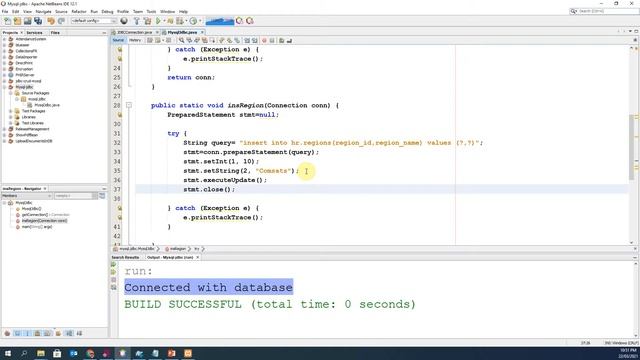Click the Shift Line Left icon
640x360 pixels.
coord(247,40)
